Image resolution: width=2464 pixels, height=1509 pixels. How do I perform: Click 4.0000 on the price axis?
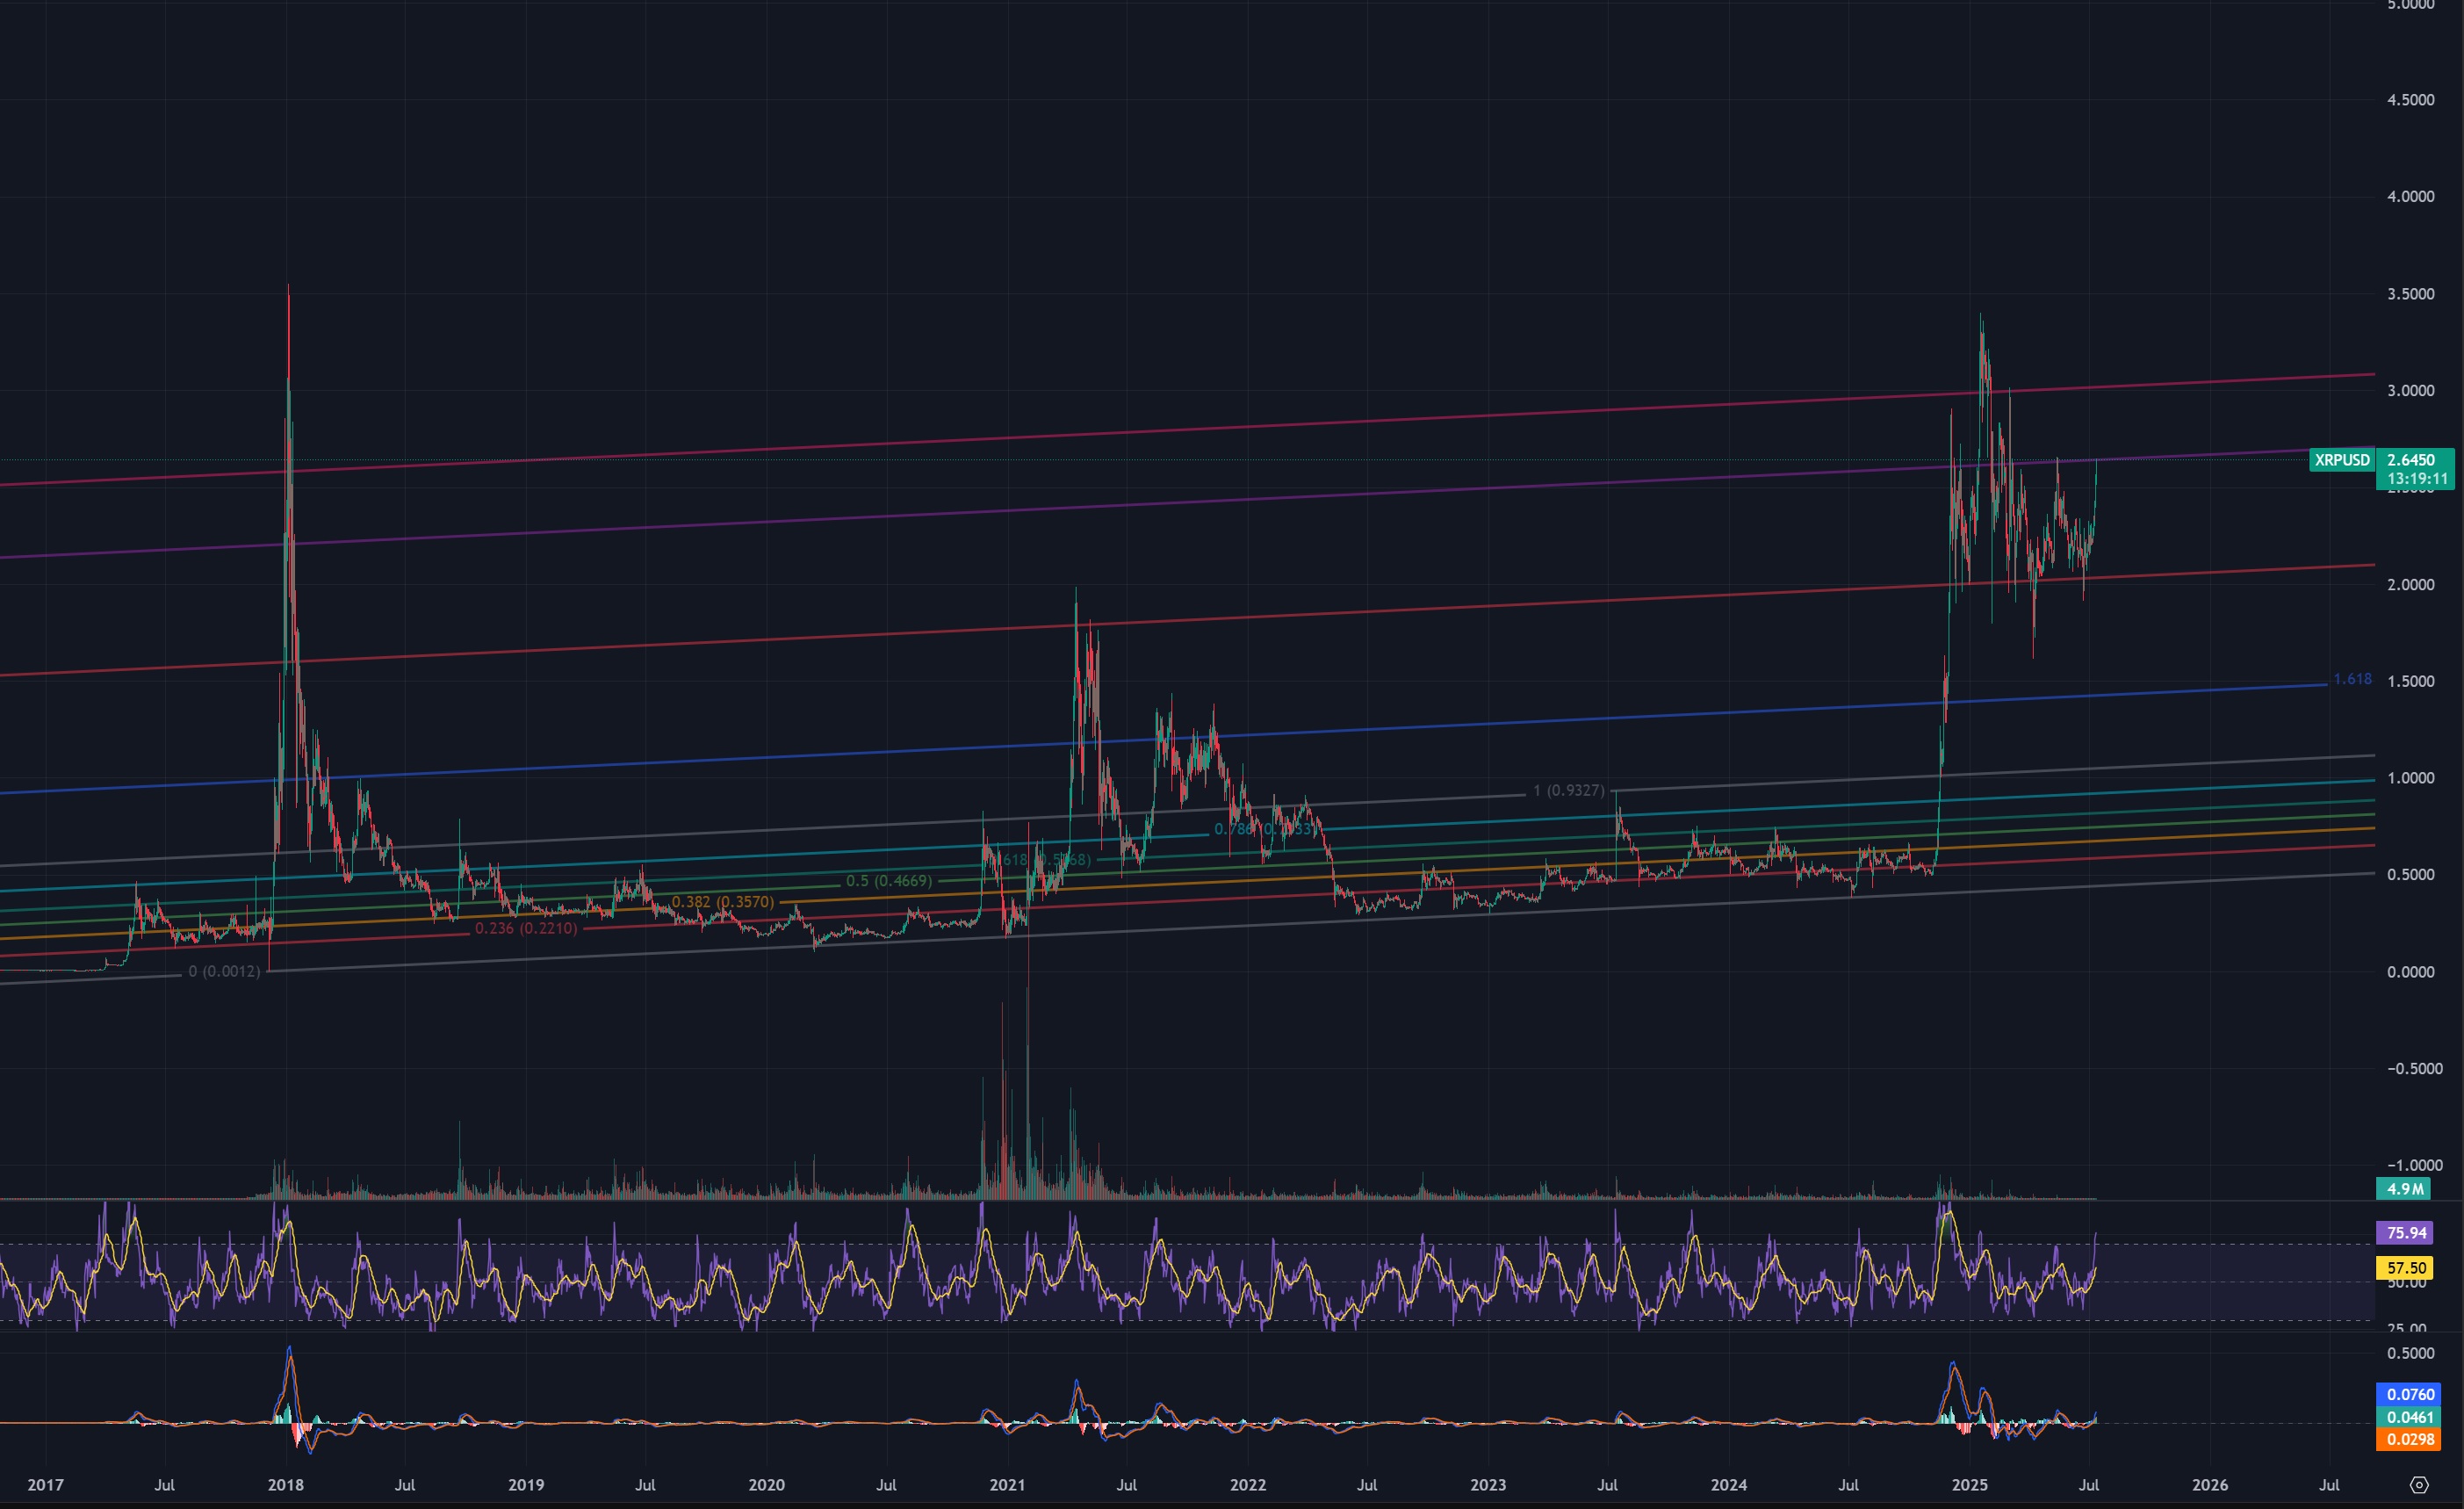click(x=2410, y=197)
